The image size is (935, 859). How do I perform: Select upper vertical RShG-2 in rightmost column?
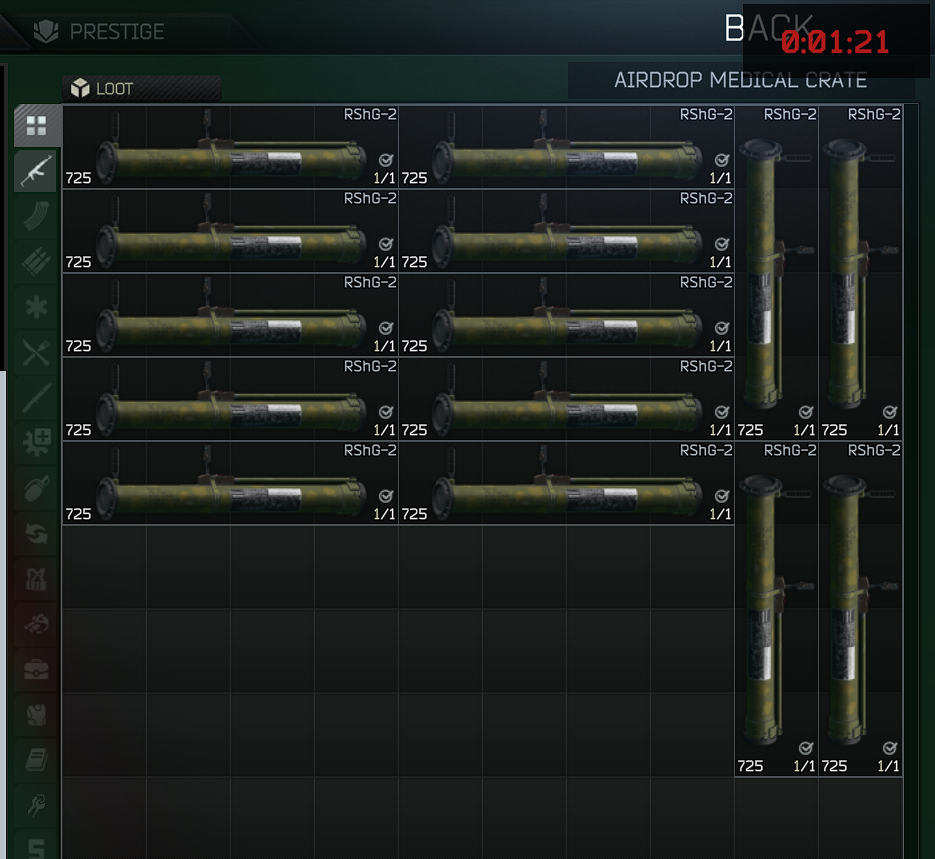pyautogui.click(x=860, y=272)
